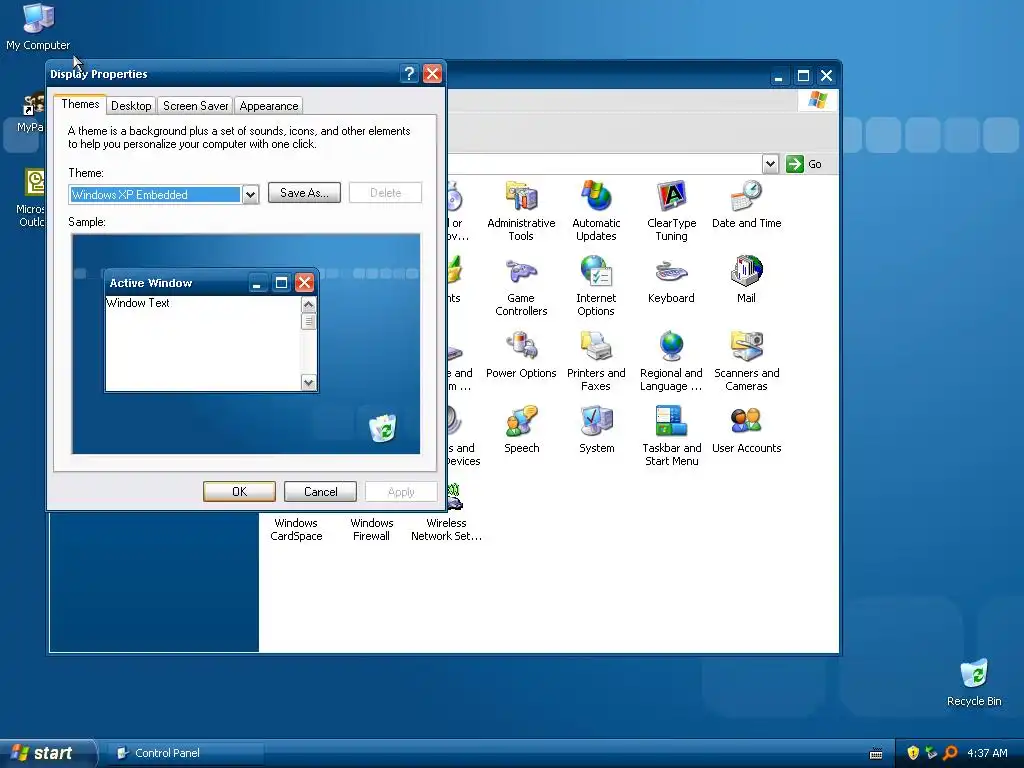Click the network connection tray icon
The image size is (1024, 768).
[x=931, y=753]
